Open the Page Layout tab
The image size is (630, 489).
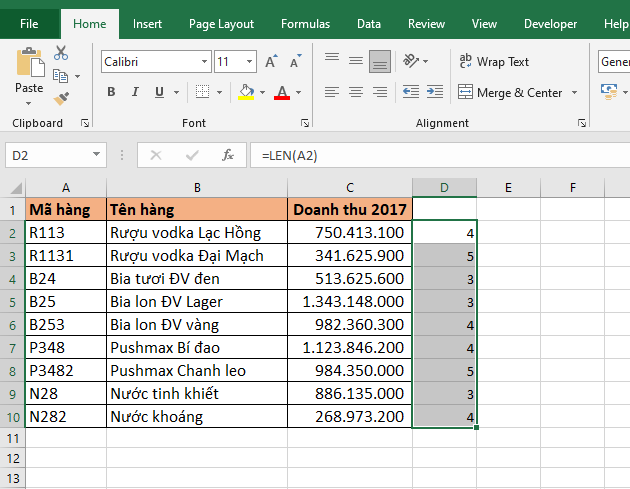click(221, 24)
